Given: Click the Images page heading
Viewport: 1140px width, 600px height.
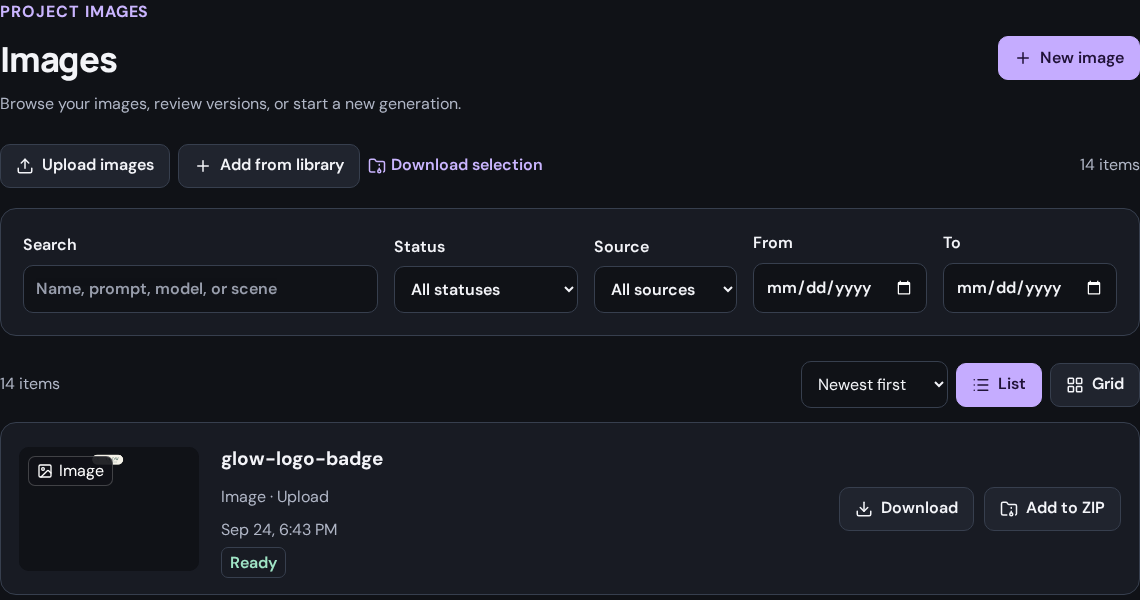Looking at the screenshot, I should point(58,60).
